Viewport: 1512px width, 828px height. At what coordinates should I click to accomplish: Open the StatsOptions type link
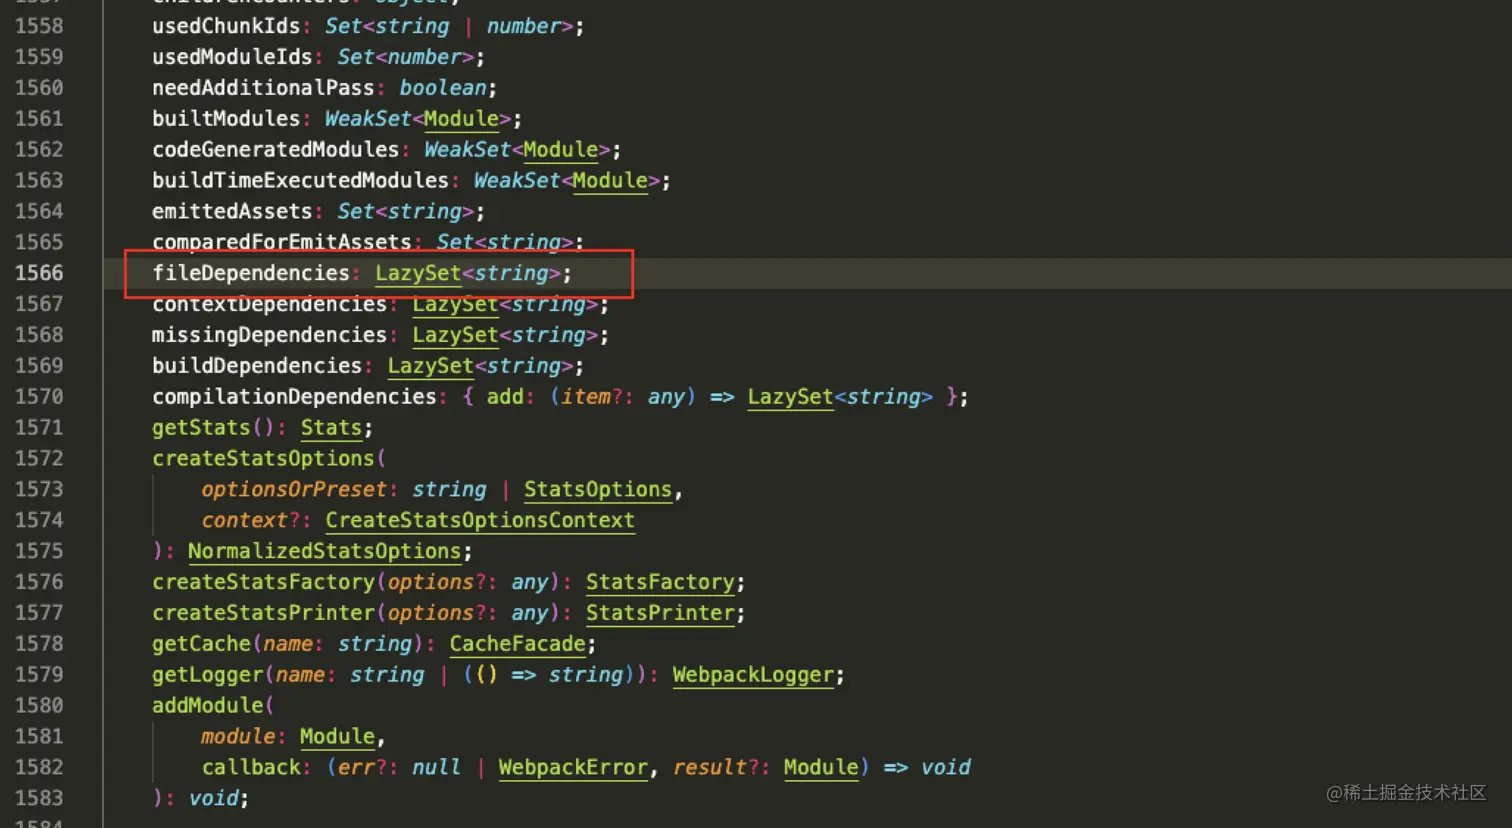598,490
